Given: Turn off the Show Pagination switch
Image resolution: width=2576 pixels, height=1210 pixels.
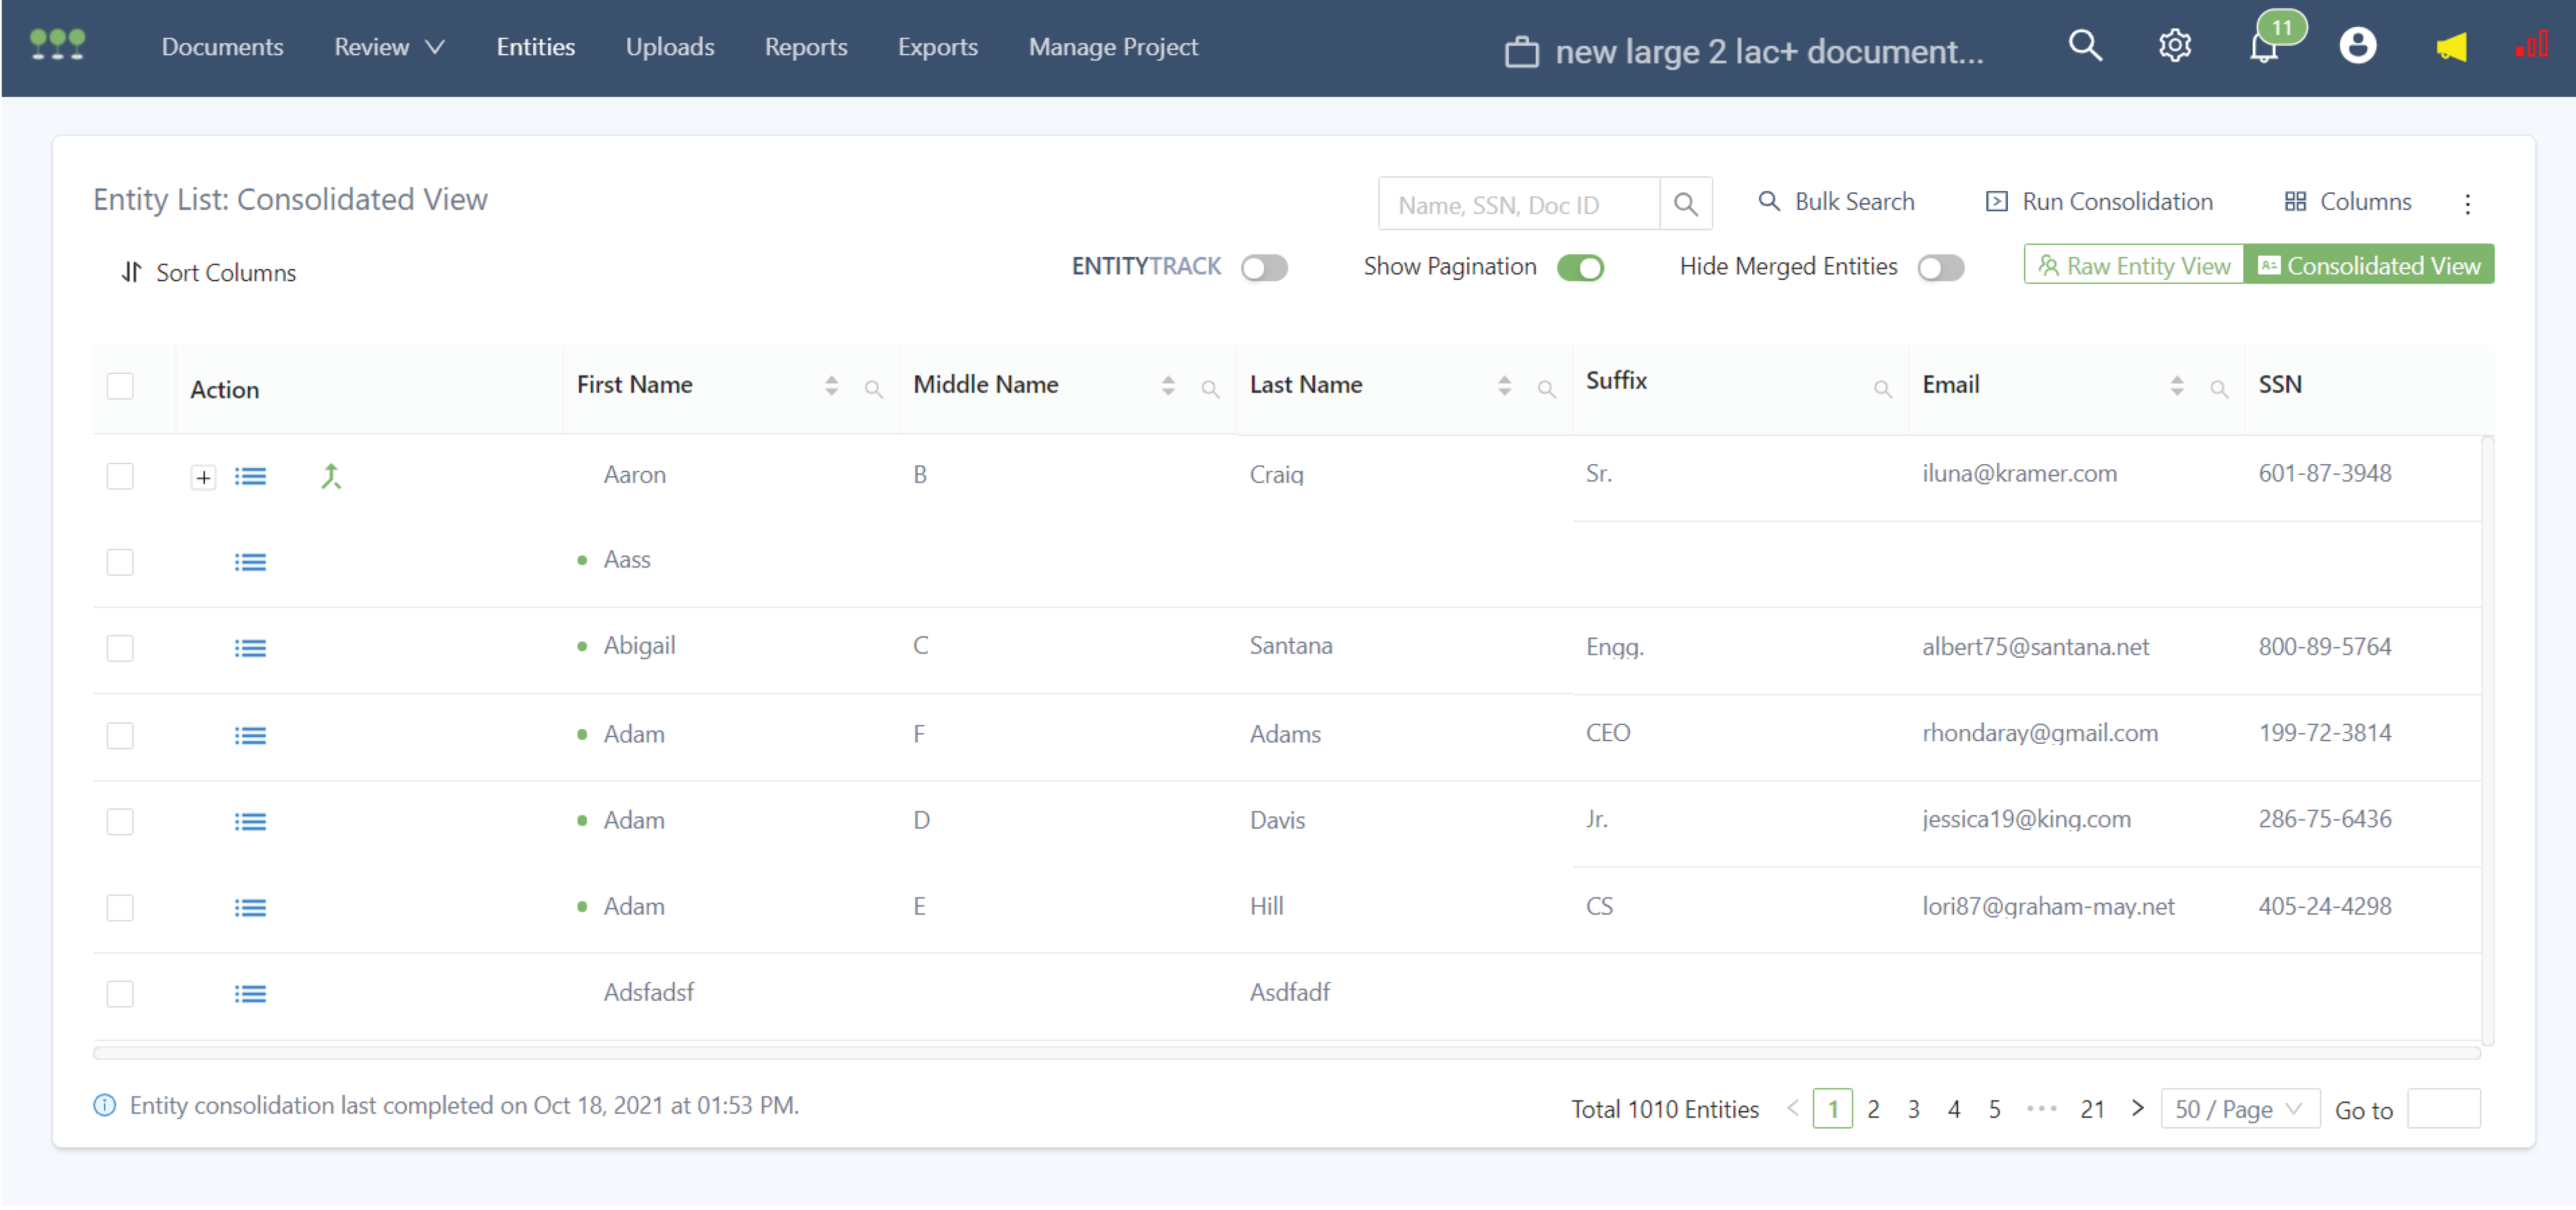Looking at the screenshot, I should (x=1580, y=267).
